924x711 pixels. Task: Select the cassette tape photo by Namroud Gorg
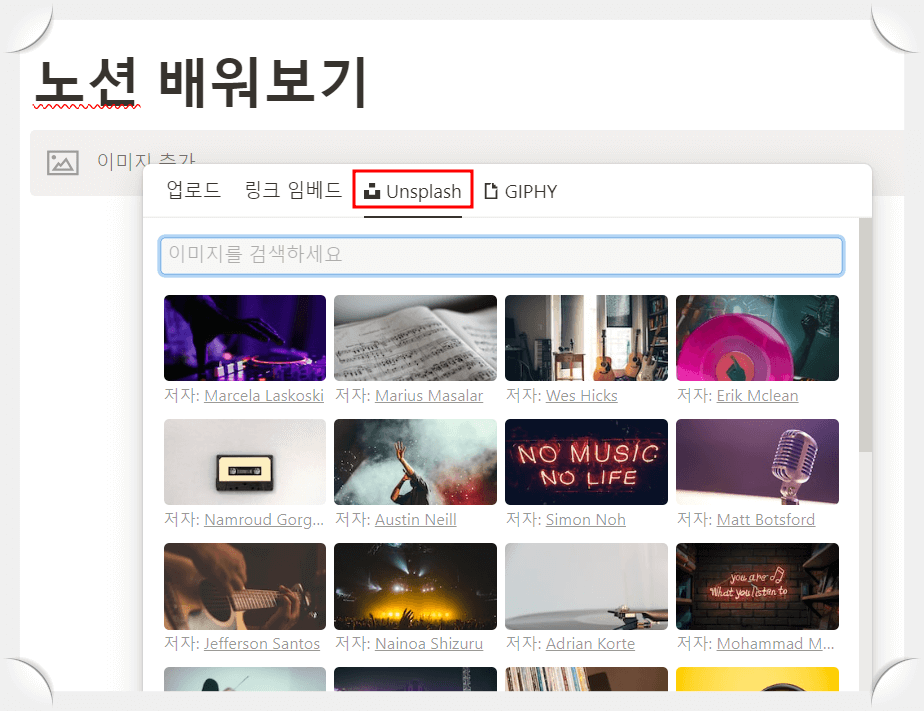click(244, 462)
